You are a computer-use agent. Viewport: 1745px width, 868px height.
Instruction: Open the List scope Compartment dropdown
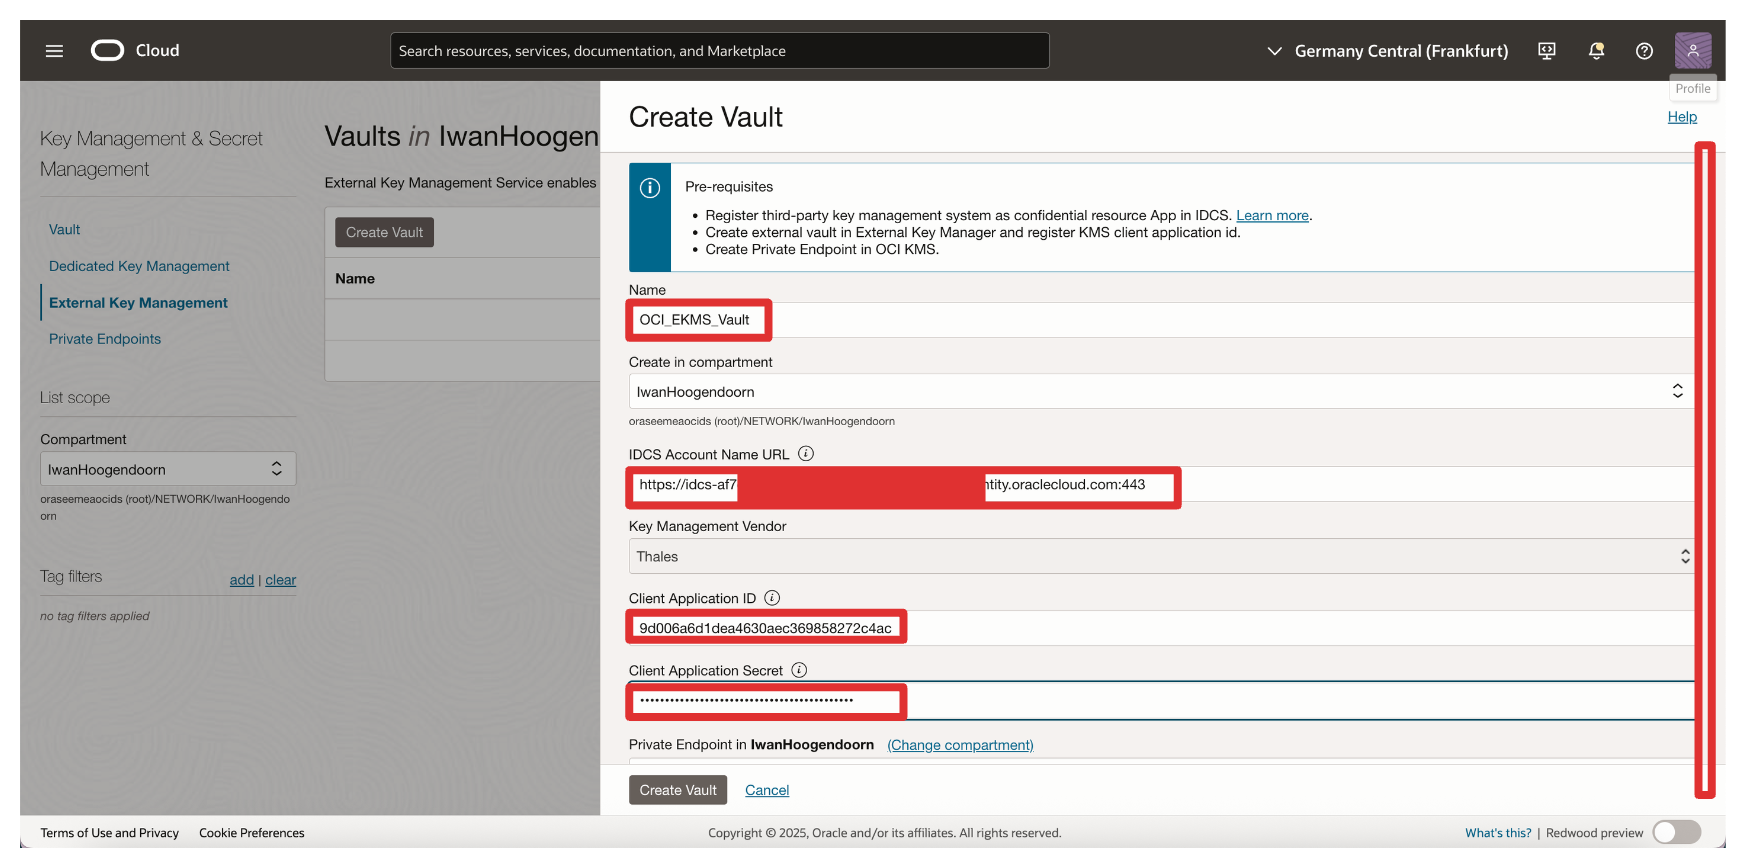click(167, 469)
